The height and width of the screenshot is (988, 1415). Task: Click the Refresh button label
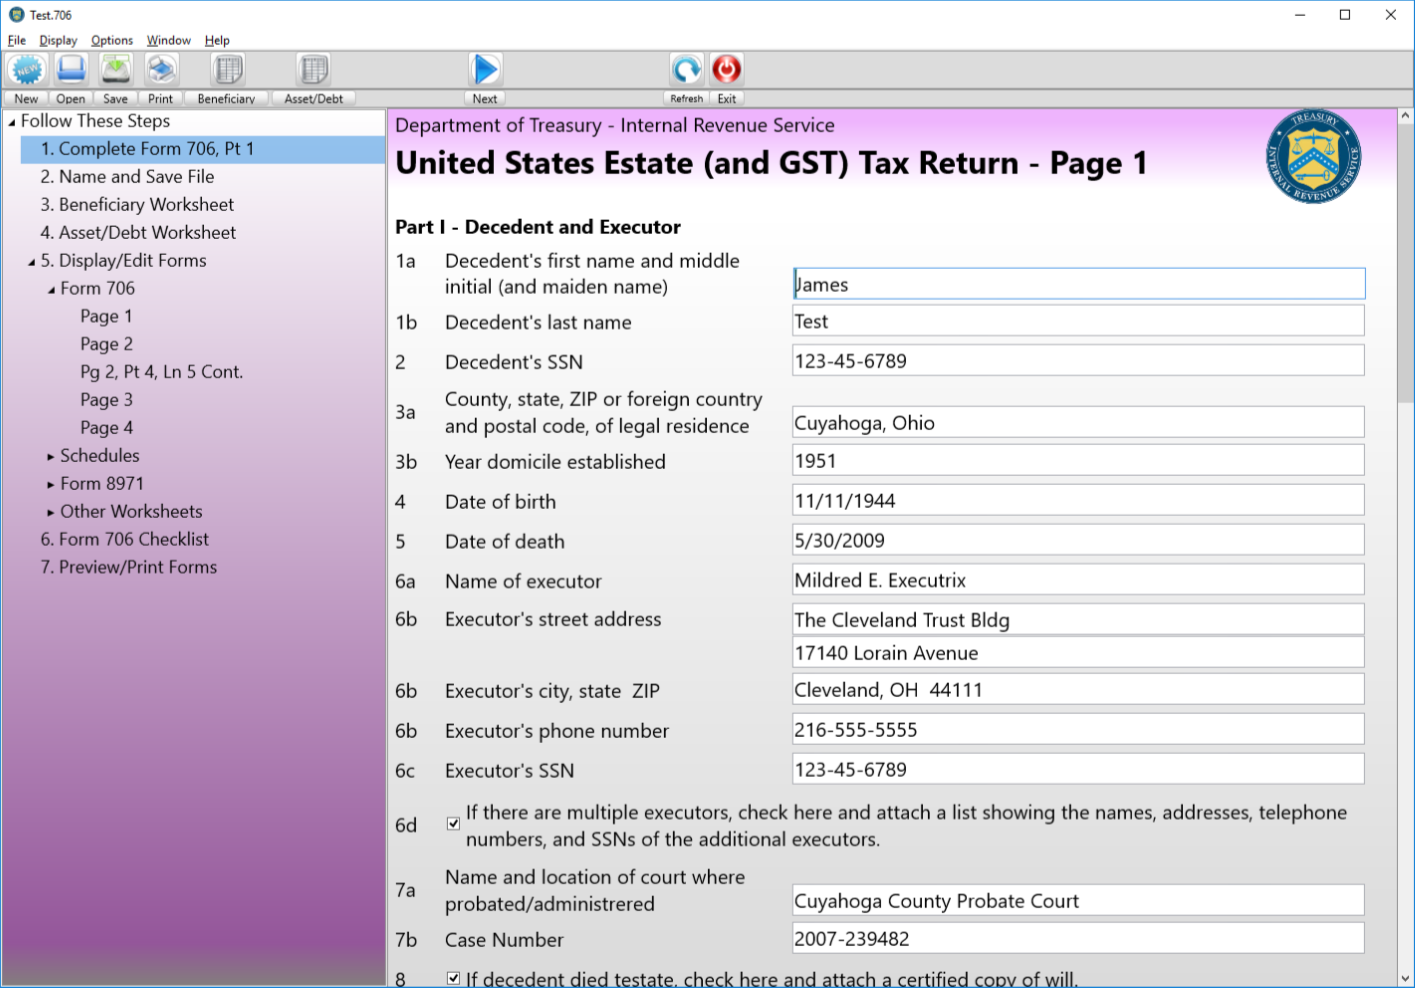tap(686, 99)
